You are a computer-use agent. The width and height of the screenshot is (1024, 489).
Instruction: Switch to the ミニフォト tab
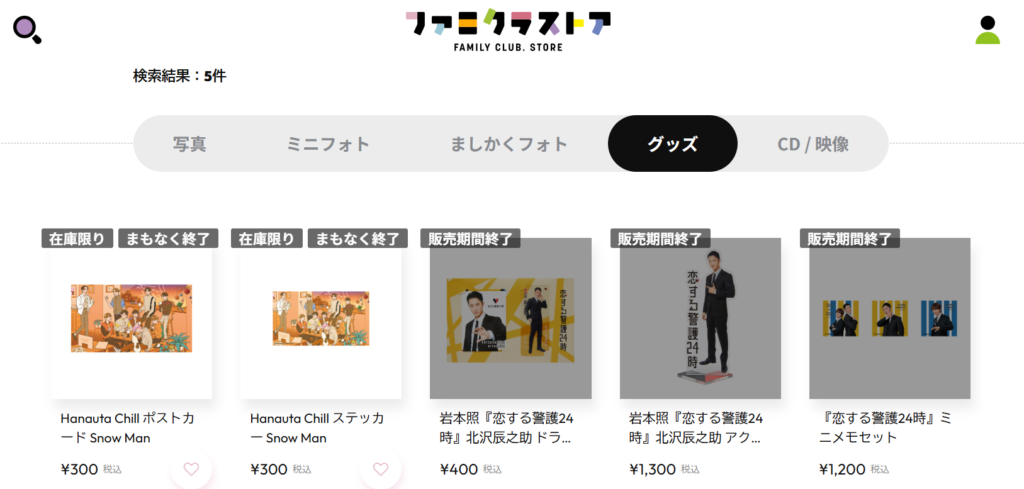click(x=328, y=144)
